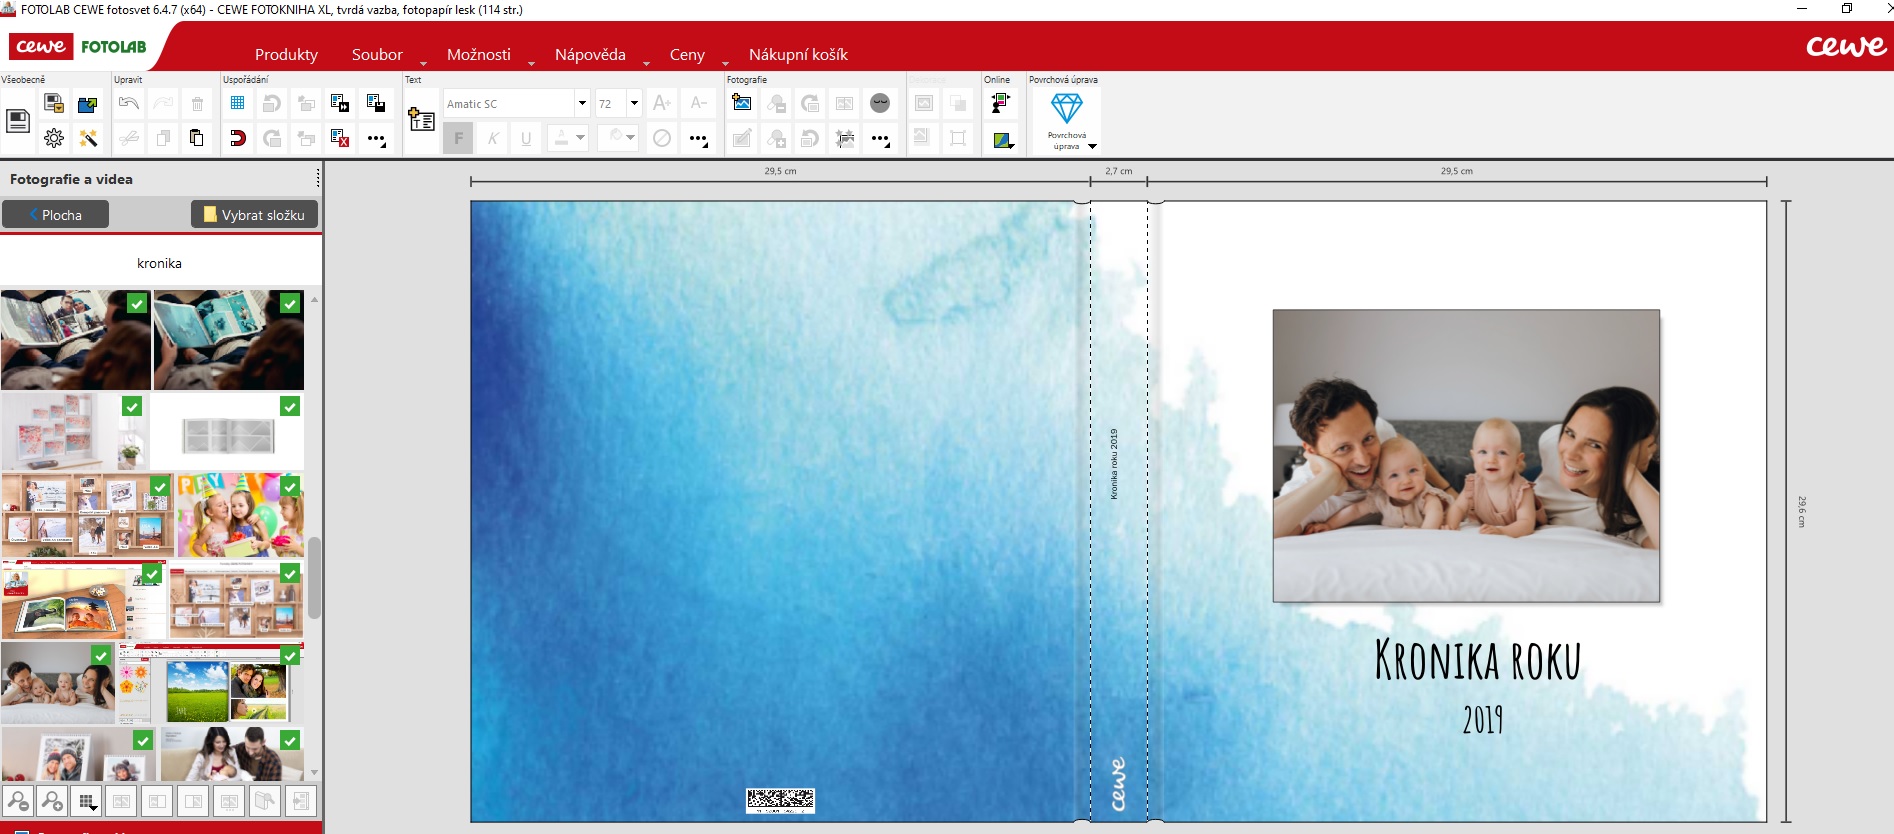
Task: Insert a new text box
Action: click(x=421, y=120)
